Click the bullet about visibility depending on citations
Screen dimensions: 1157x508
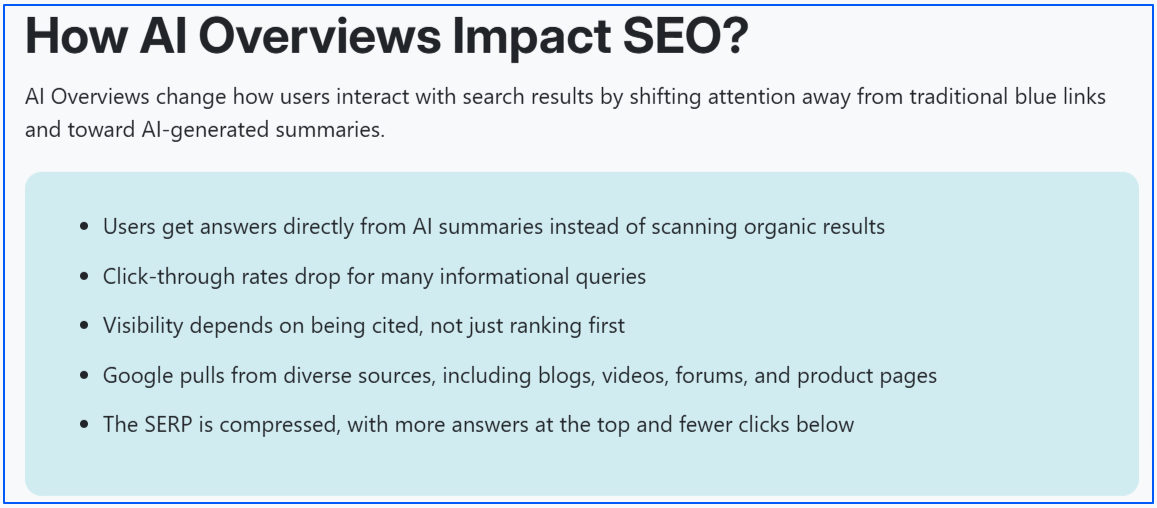(x=363, y=326)
